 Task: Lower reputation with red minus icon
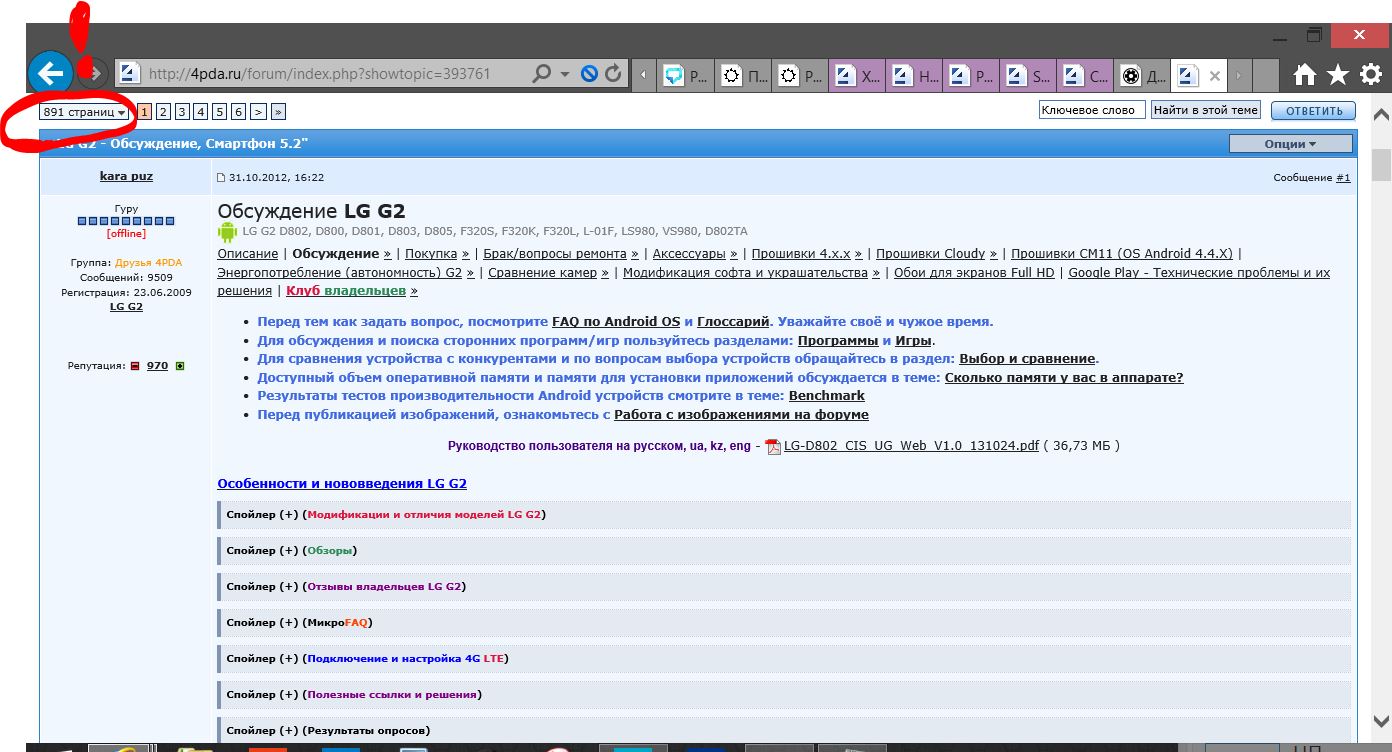135,366
